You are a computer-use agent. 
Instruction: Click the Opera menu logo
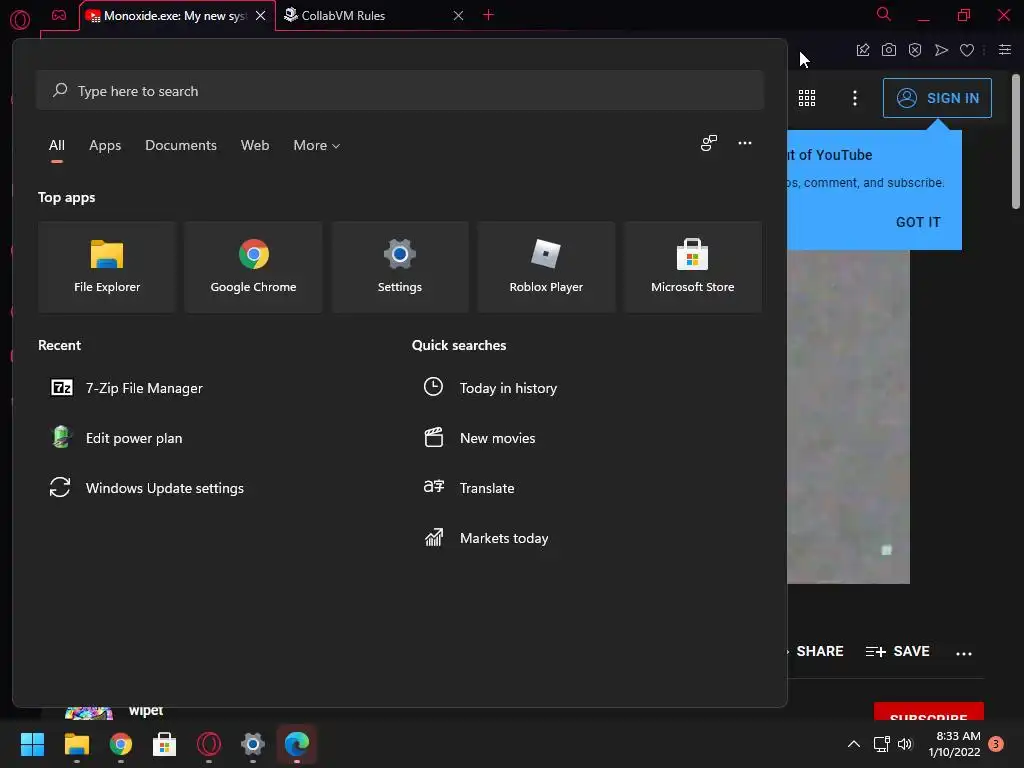pos(20,20)
